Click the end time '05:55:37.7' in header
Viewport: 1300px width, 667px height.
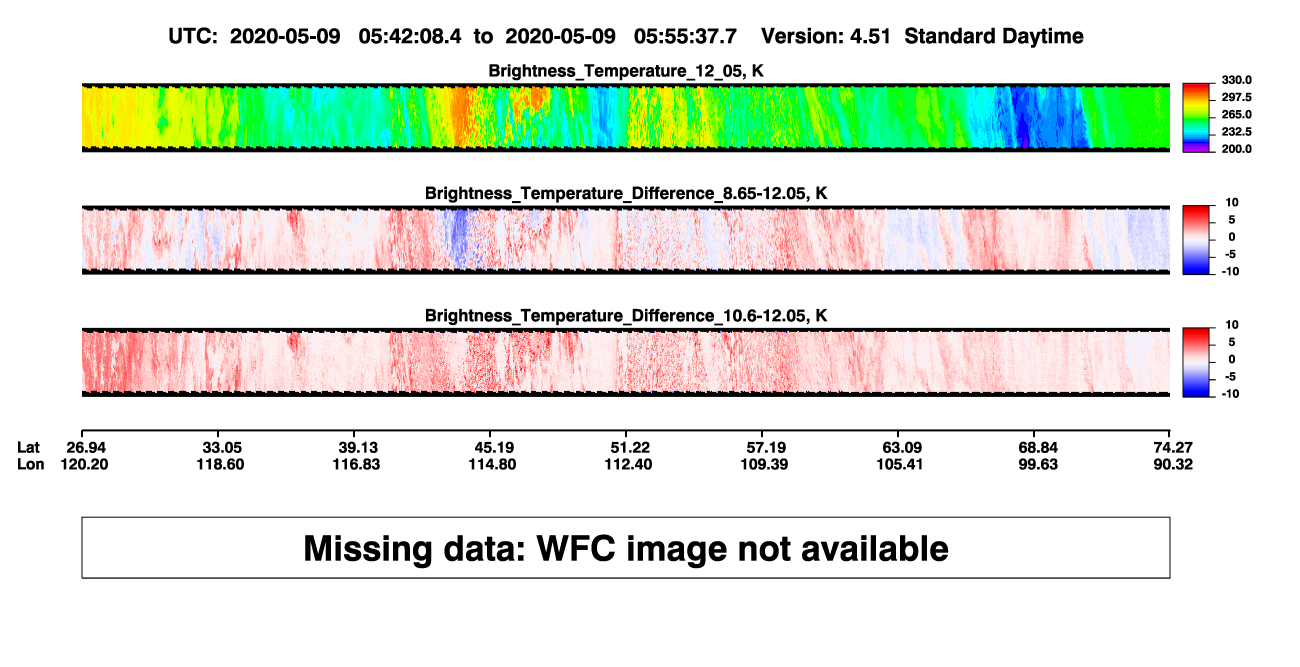[686, 36]
